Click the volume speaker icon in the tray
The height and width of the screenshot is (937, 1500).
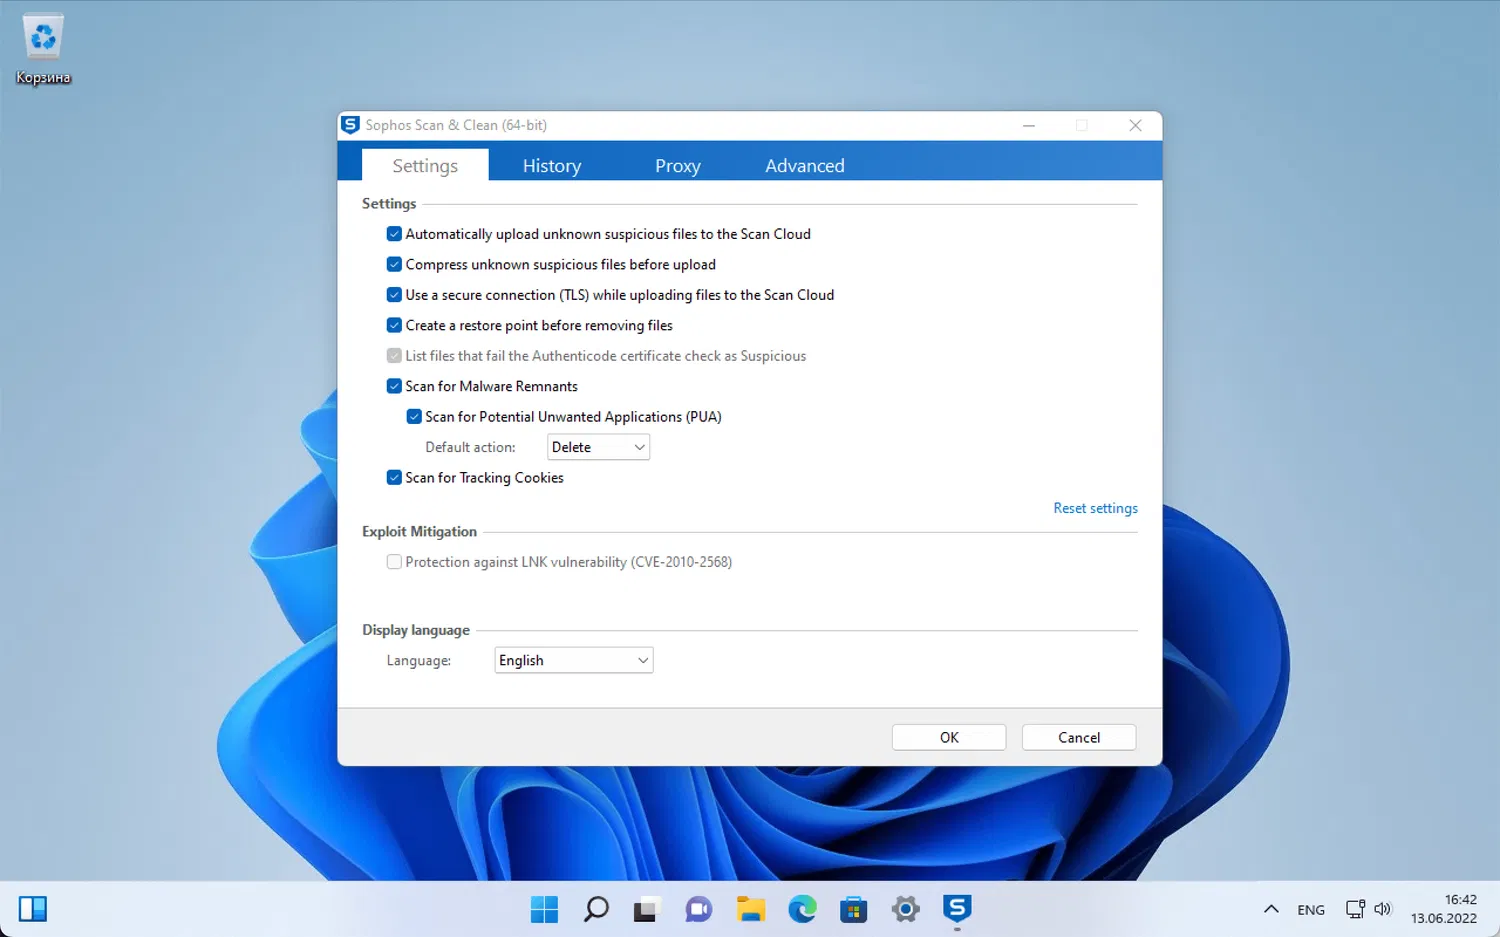(x=1383, y=909)
